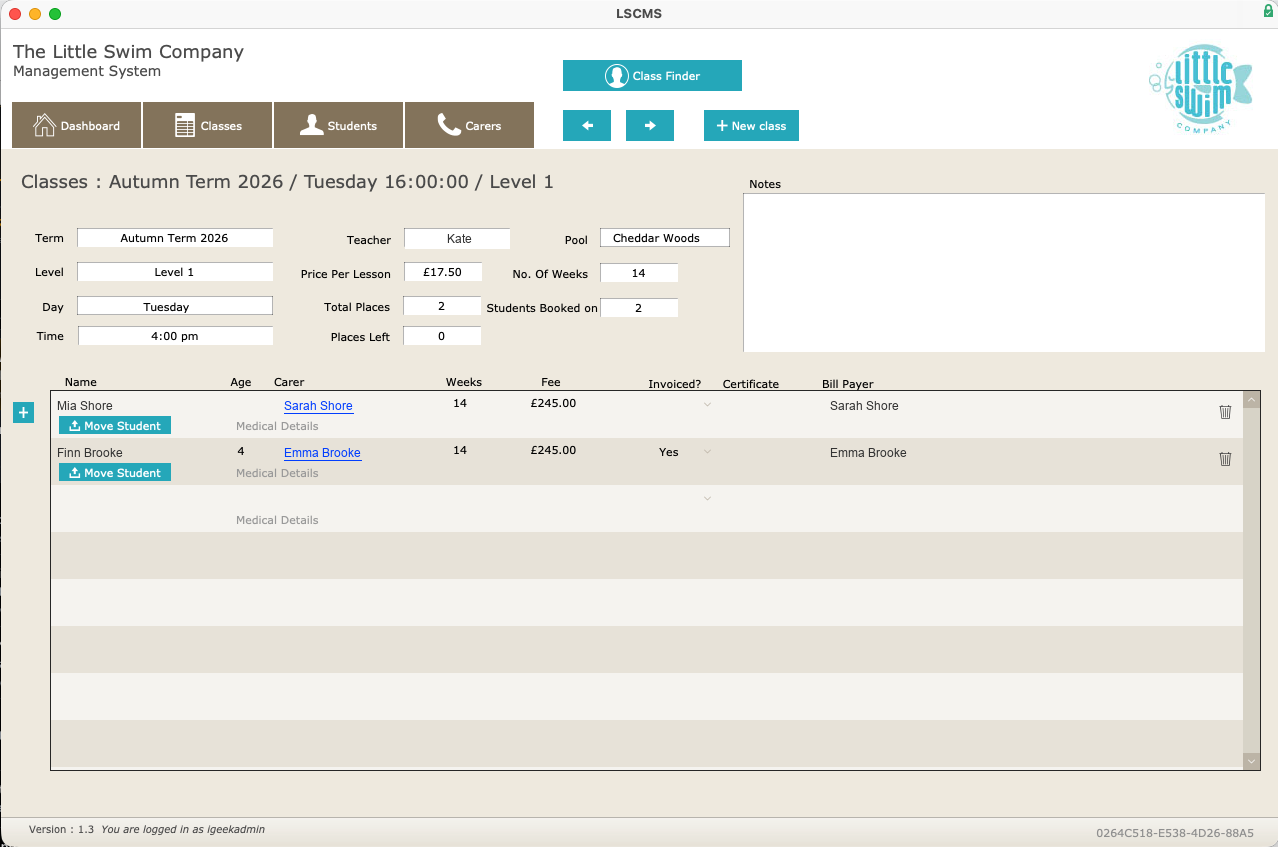Image resolution: width=1278 pixels, height=847 pixels.
Task: Click the student list scroll up arrow
Action: pyautogui.click(x=1251, y=400)
